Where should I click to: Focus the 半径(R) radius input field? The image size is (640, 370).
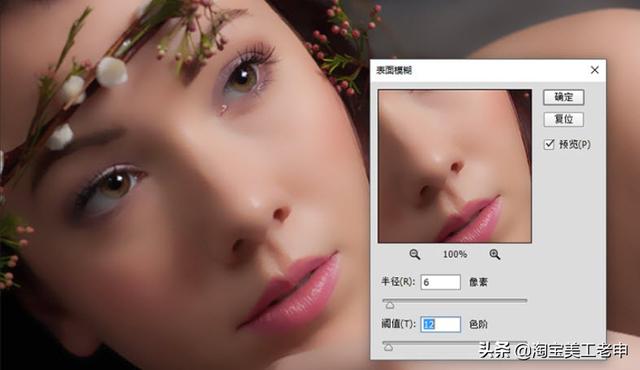coord(440,282)
